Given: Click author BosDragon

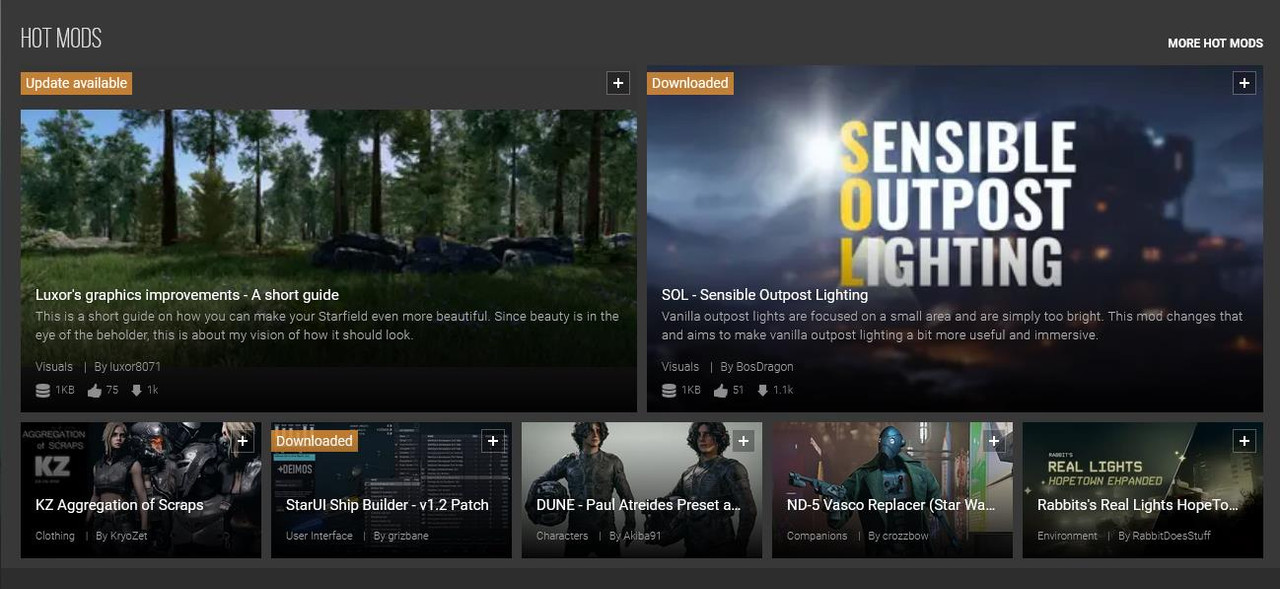Looking at the screenshot, I should (765, 367).
